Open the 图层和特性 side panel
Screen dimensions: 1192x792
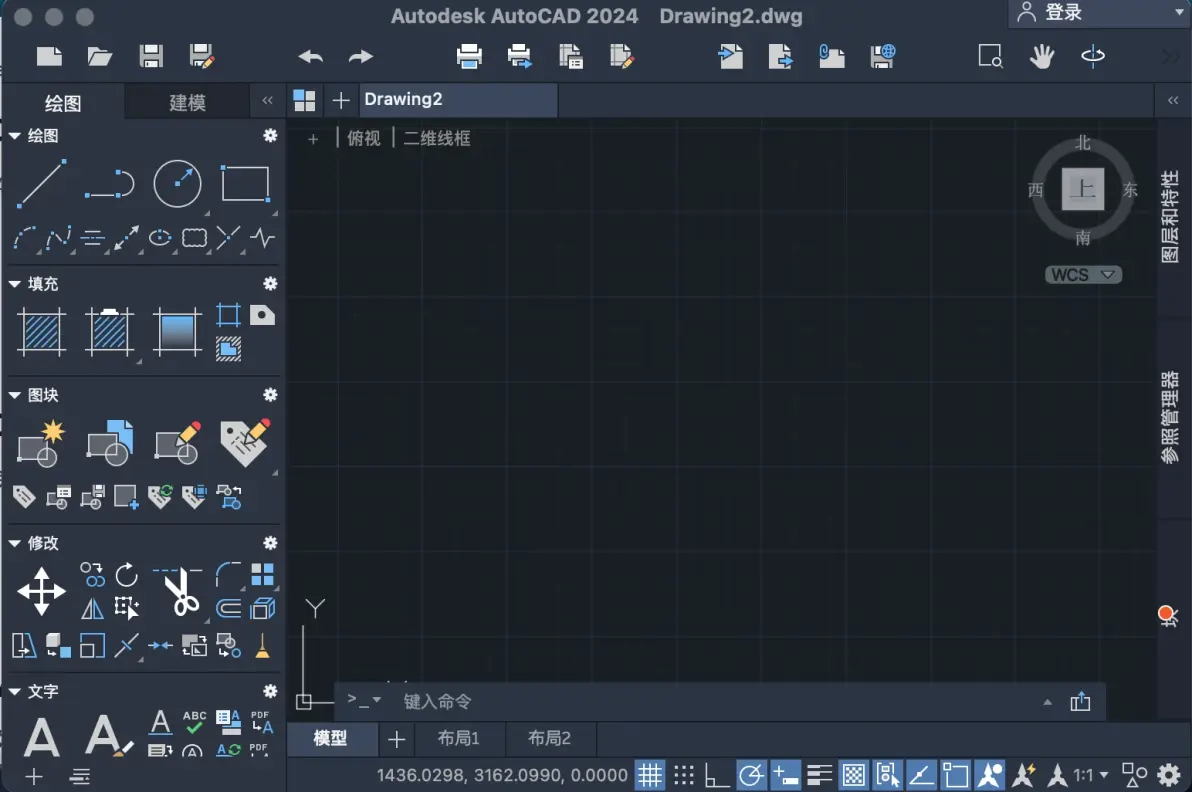1170,217
